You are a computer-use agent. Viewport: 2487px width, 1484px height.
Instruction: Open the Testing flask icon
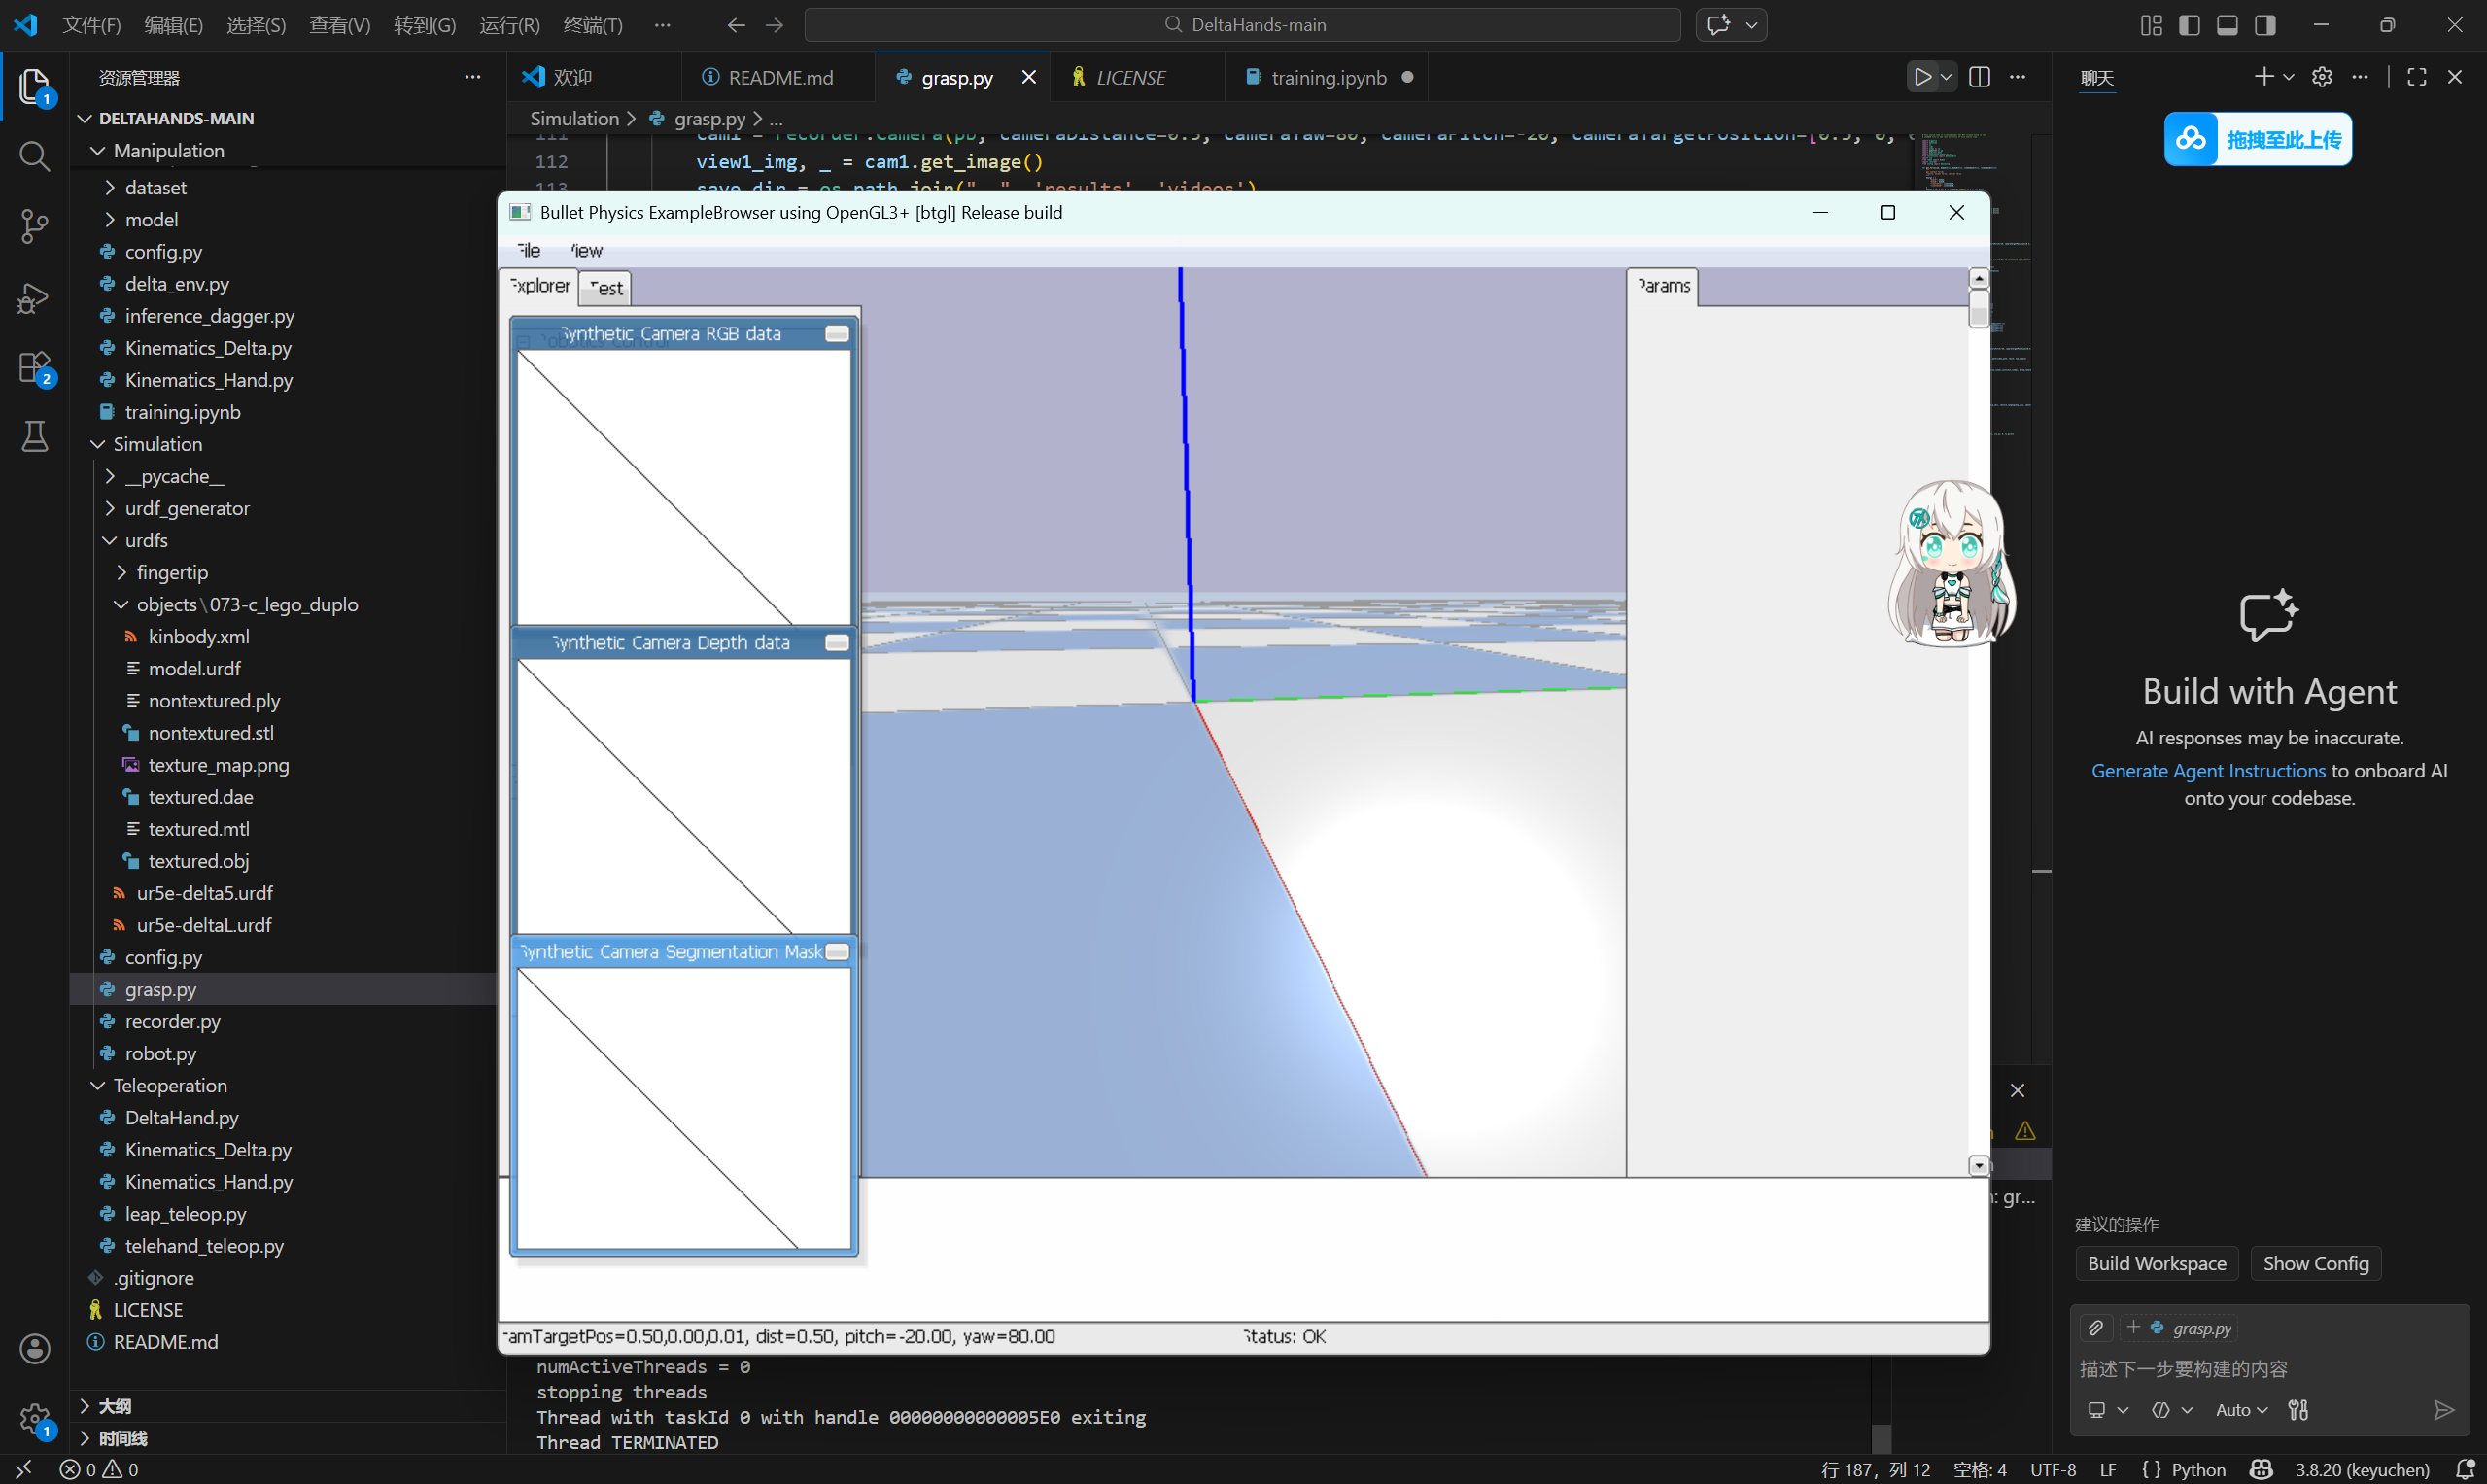pyautogui.click(x=34, y=437)
